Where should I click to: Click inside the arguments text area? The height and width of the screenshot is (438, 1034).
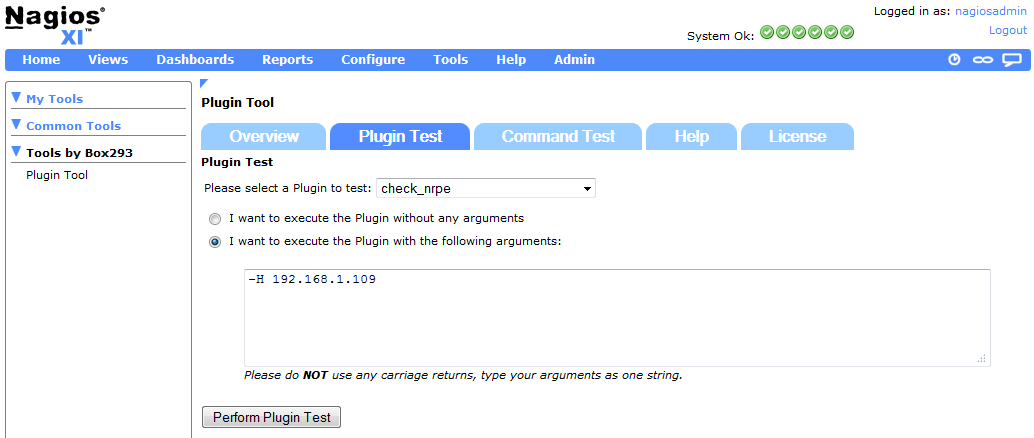point(617,318)
